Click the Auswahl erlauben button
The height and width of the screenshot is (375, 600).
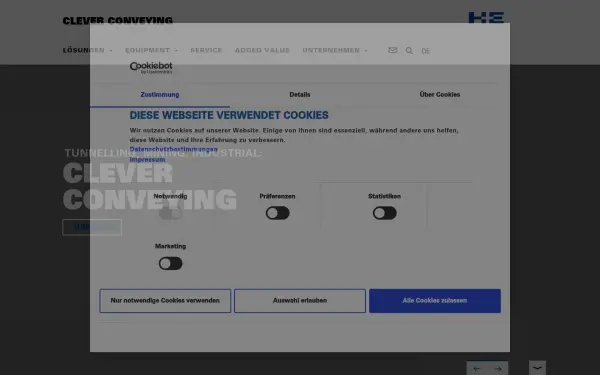pyautogui.click(x=300, y=301)
